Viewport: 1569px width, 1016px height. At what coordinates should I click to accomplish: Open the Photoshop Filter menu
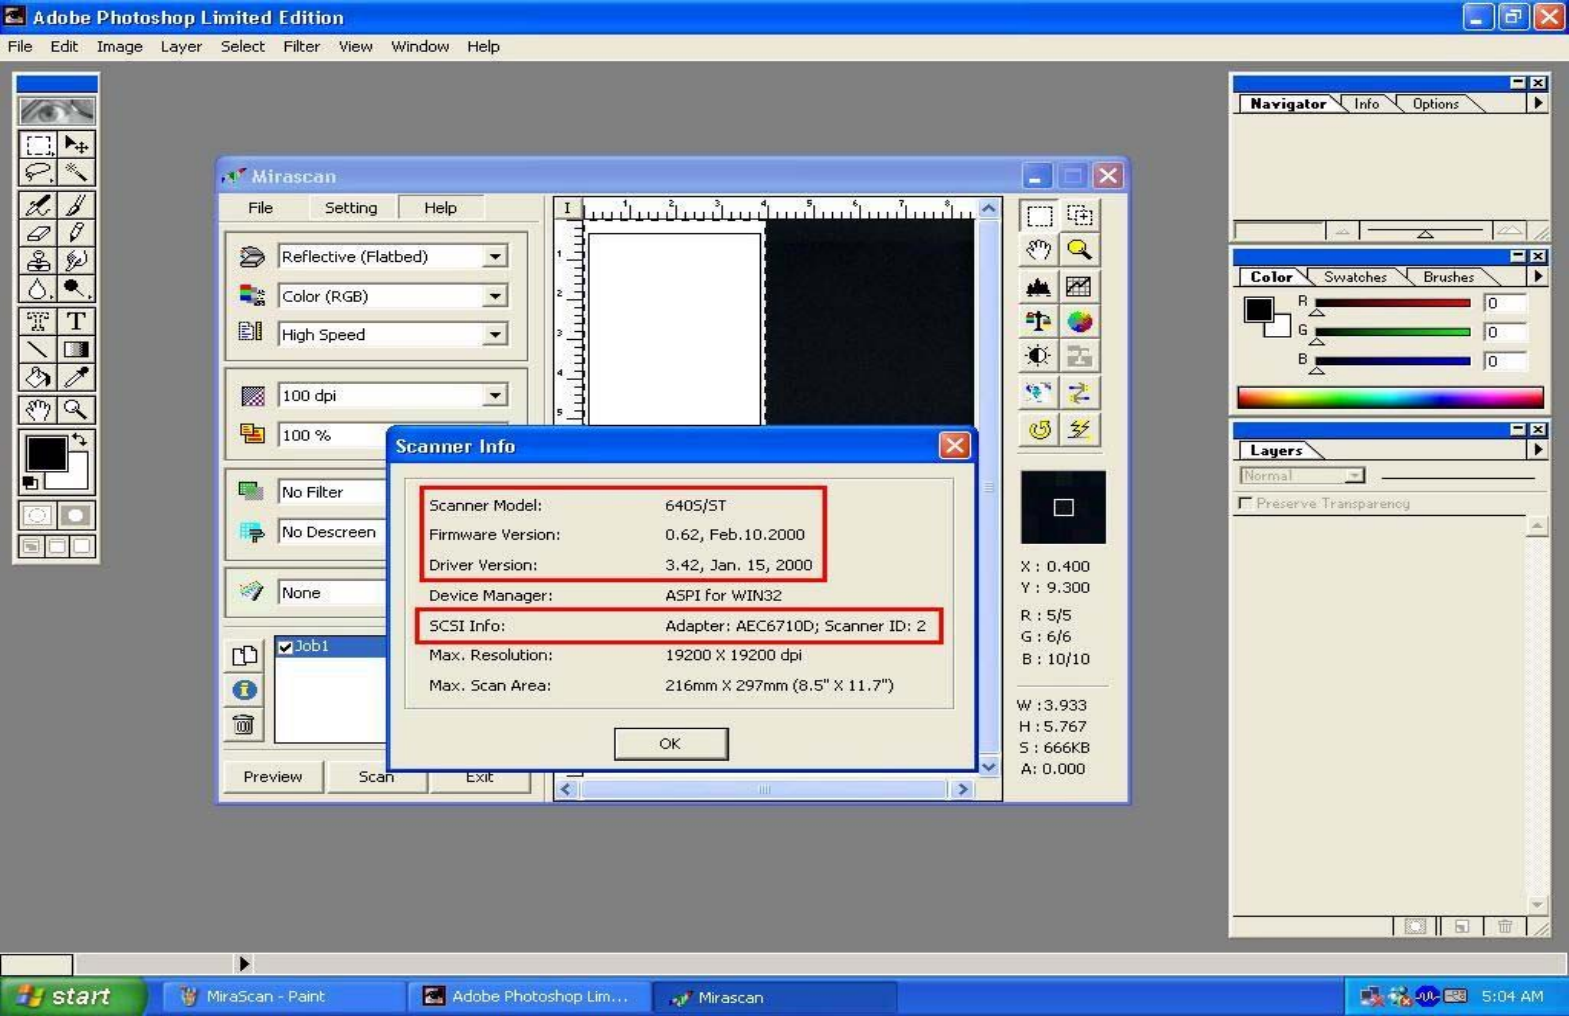tap(301, 46)
